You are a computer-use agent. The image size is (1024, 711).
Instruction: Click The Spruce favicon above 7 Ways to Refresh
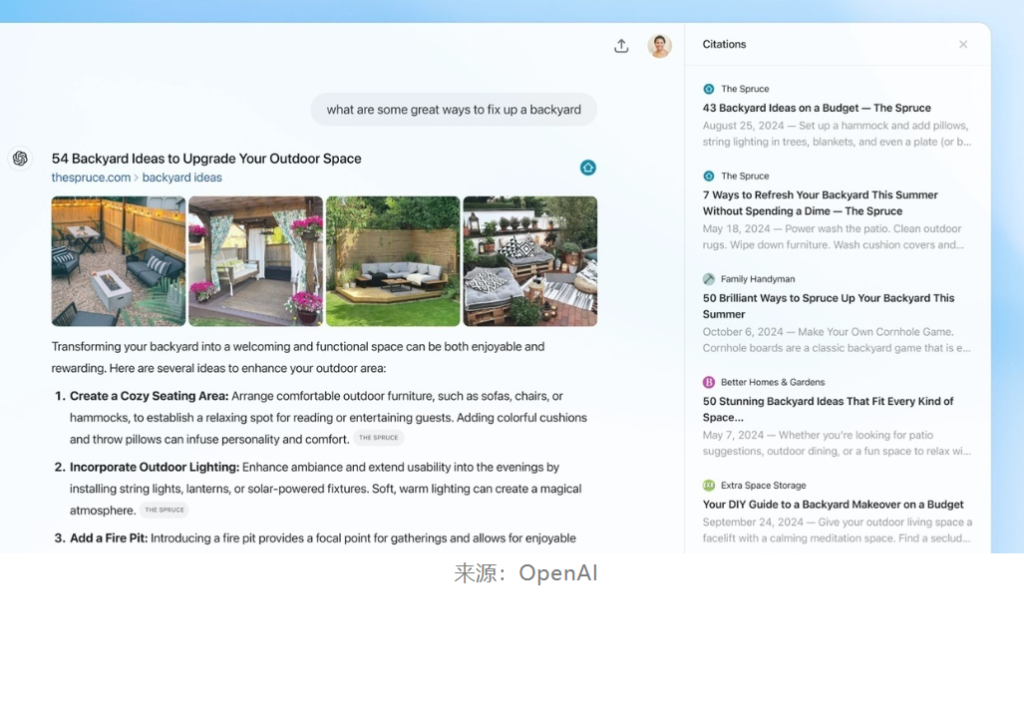(709, 176)
